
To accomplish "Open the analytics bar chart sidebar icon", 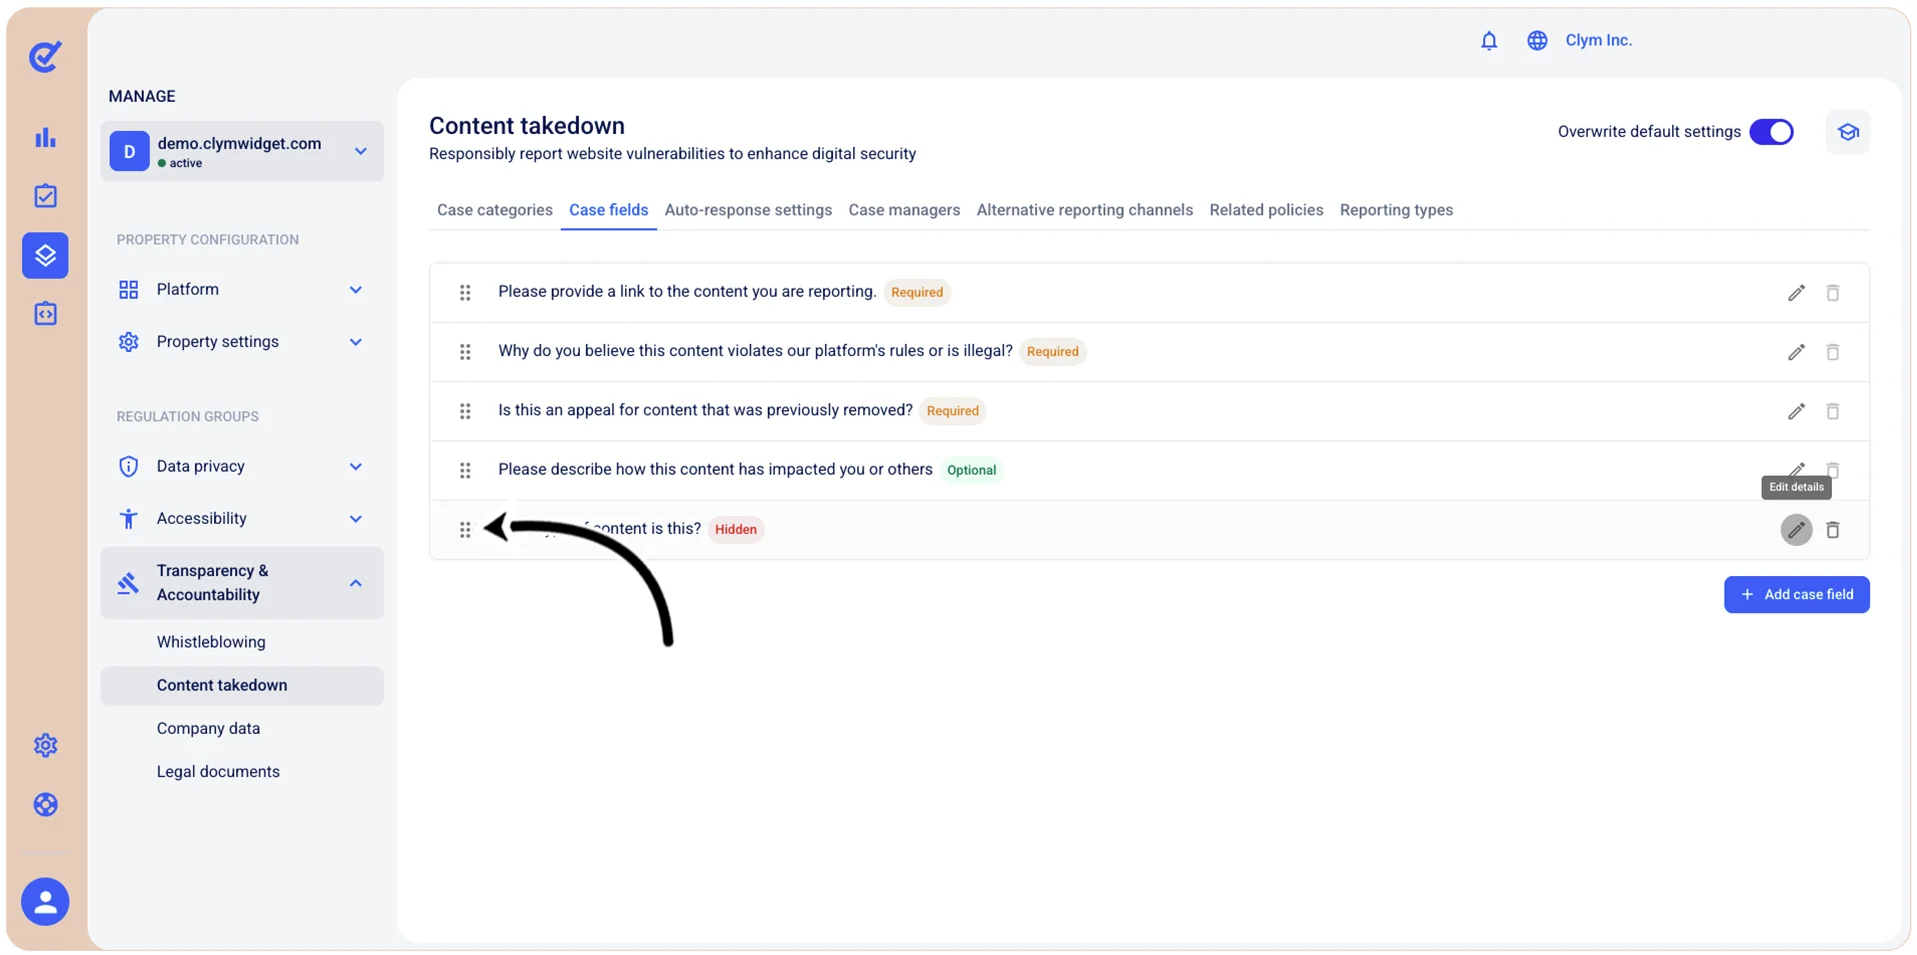I will 45,138.
